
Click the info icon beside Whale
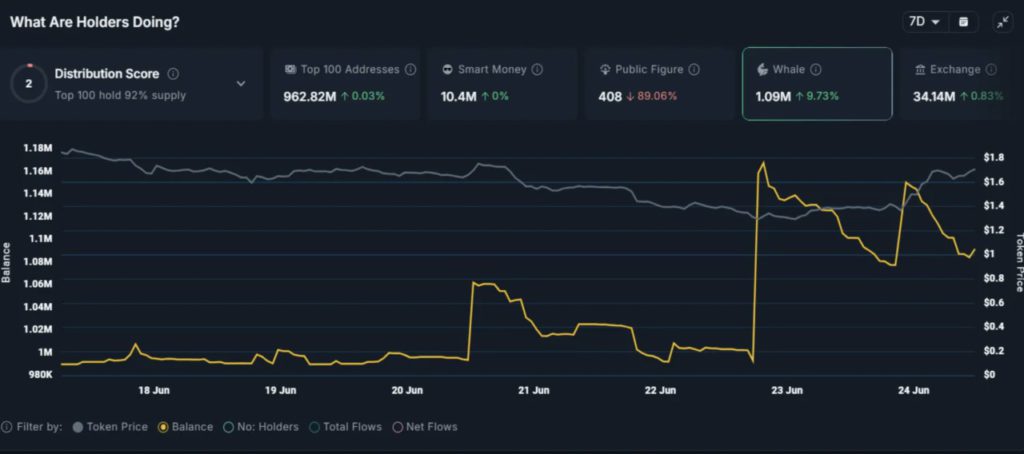[x=816, y=70]
